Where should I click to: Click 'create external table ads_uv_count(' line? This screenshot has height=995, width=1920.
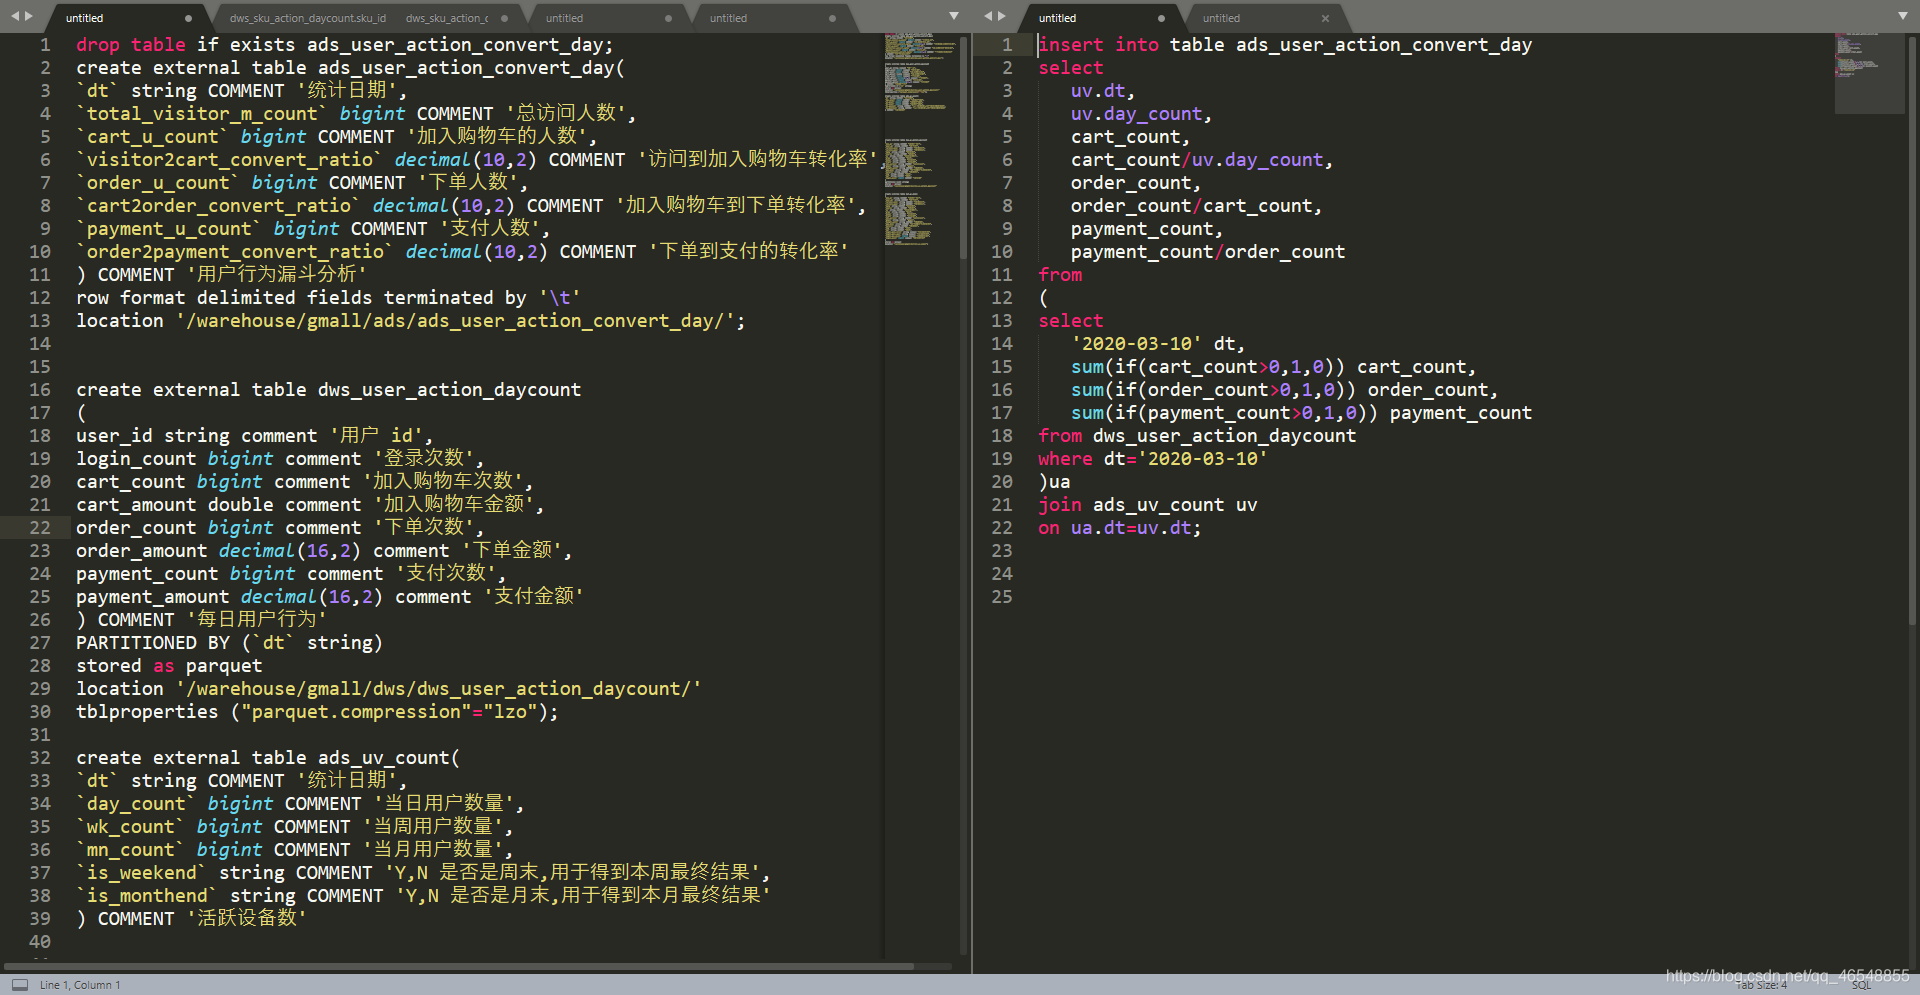[x=268, y=757]
